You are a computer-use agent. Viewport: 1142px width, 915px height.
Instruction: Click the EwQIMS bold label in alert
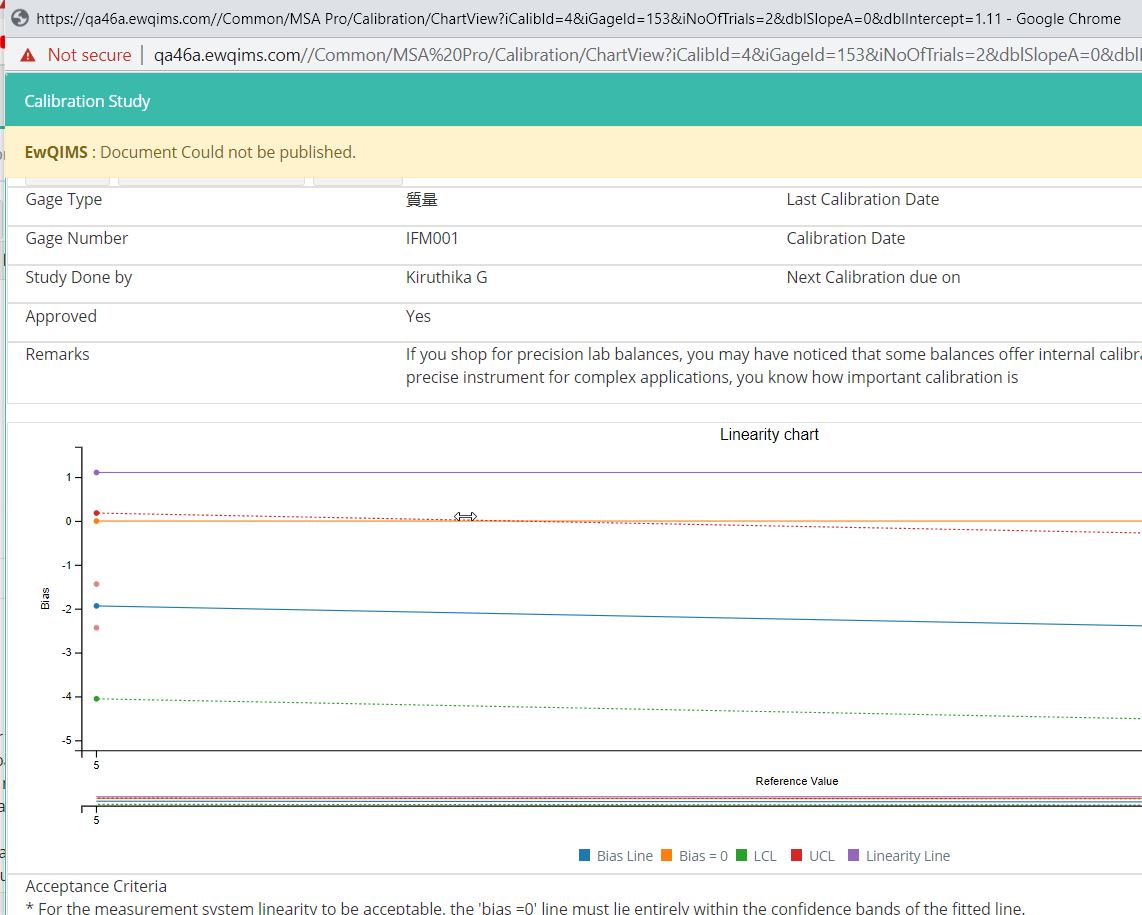[56, 152]
